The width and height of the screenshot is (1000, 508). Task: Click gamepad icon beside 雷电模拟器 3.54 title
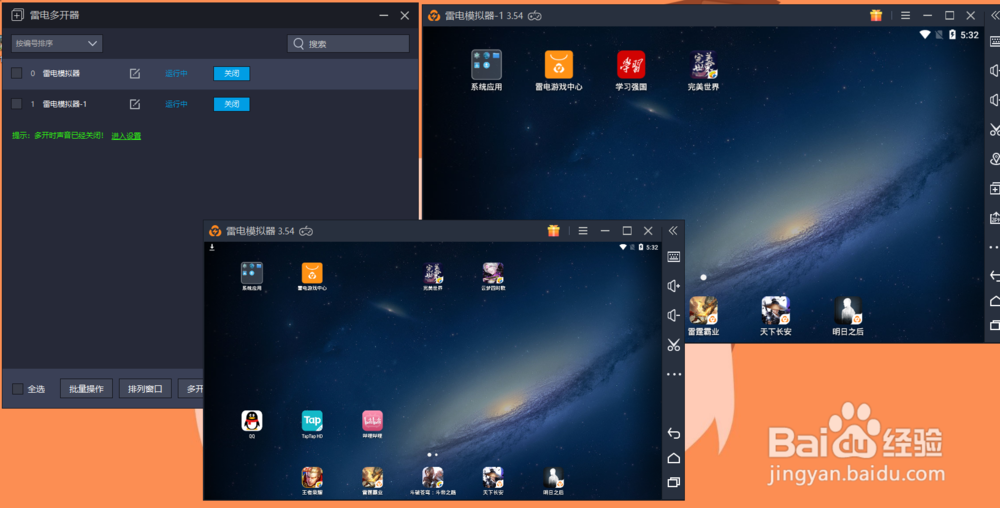[x=306, y=231]
